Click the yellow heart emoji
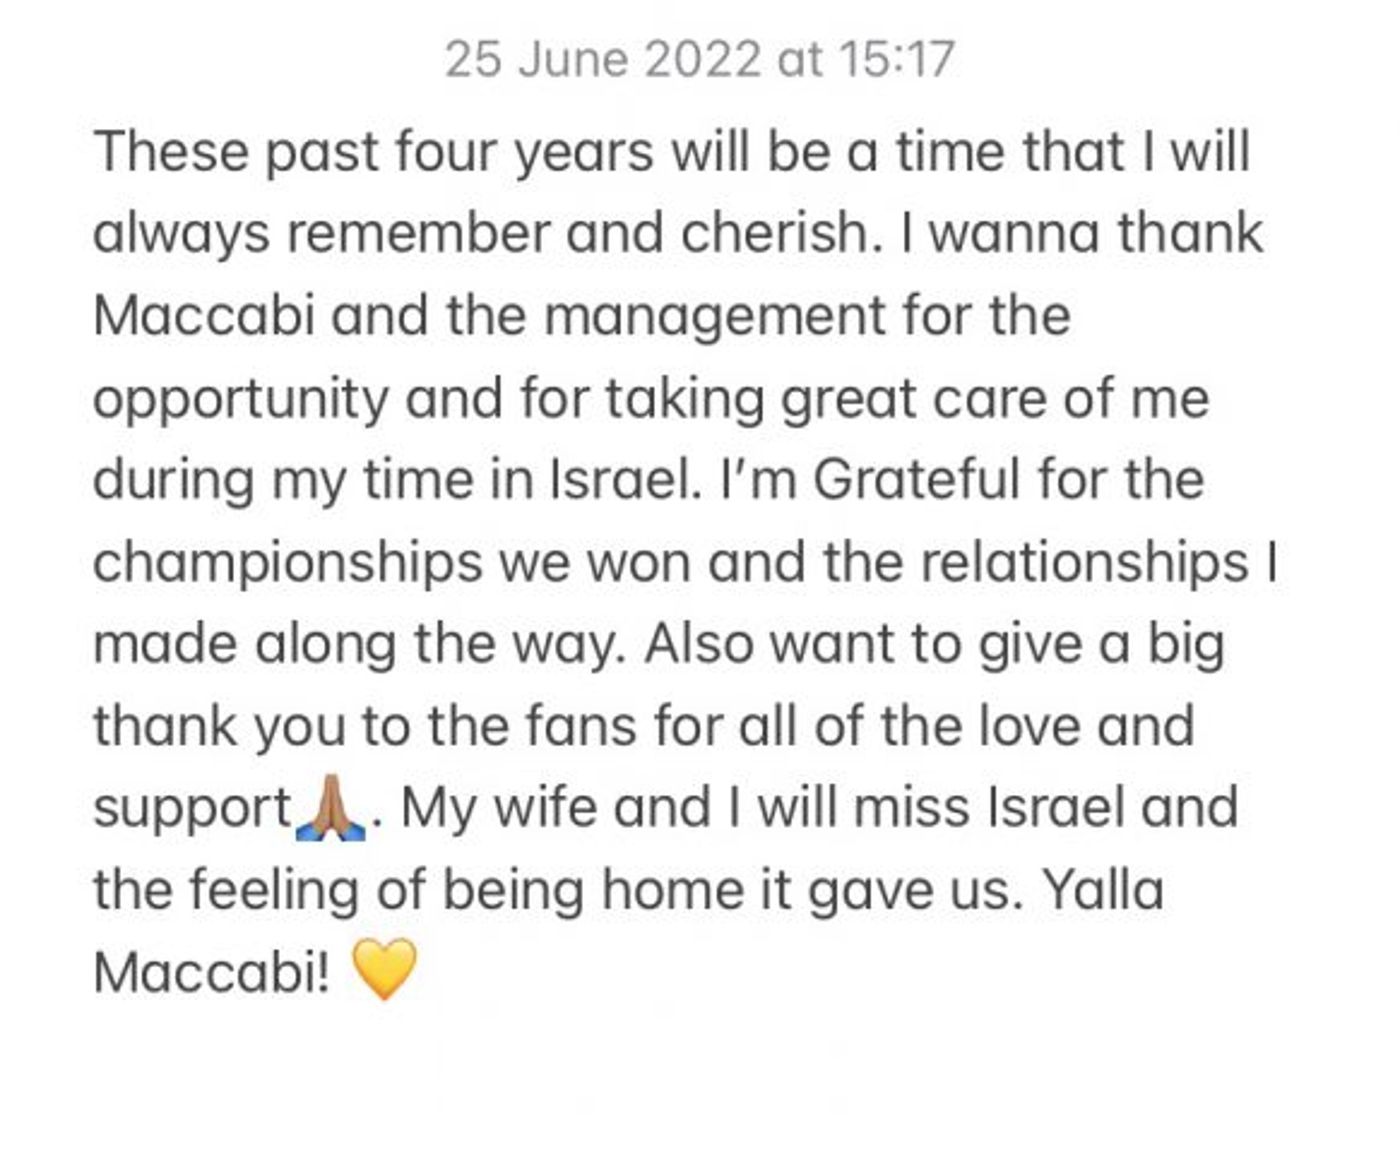The width and height of the screenshot is (1400, 1154). point(384,971)
